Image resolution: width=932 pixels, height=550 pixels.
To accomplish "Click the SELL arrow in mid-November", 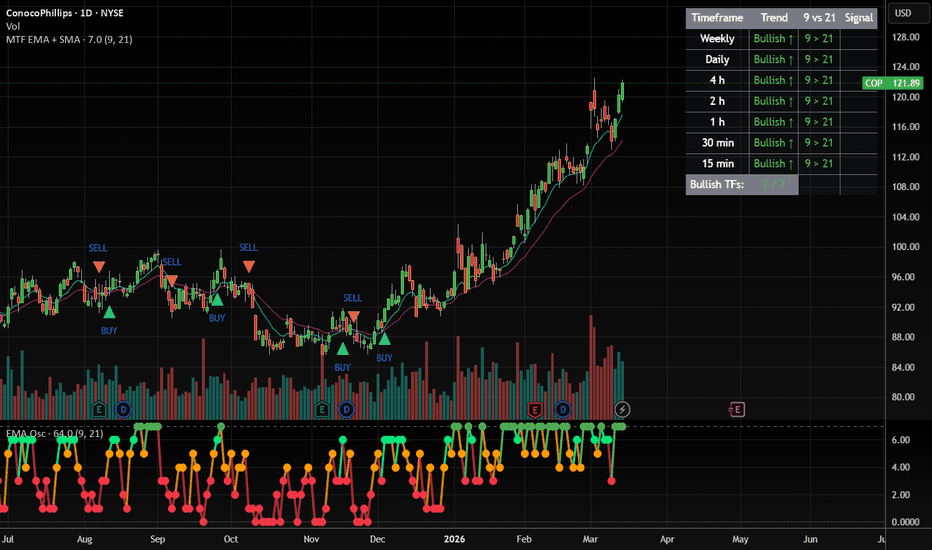I will (x=353, y=315).
